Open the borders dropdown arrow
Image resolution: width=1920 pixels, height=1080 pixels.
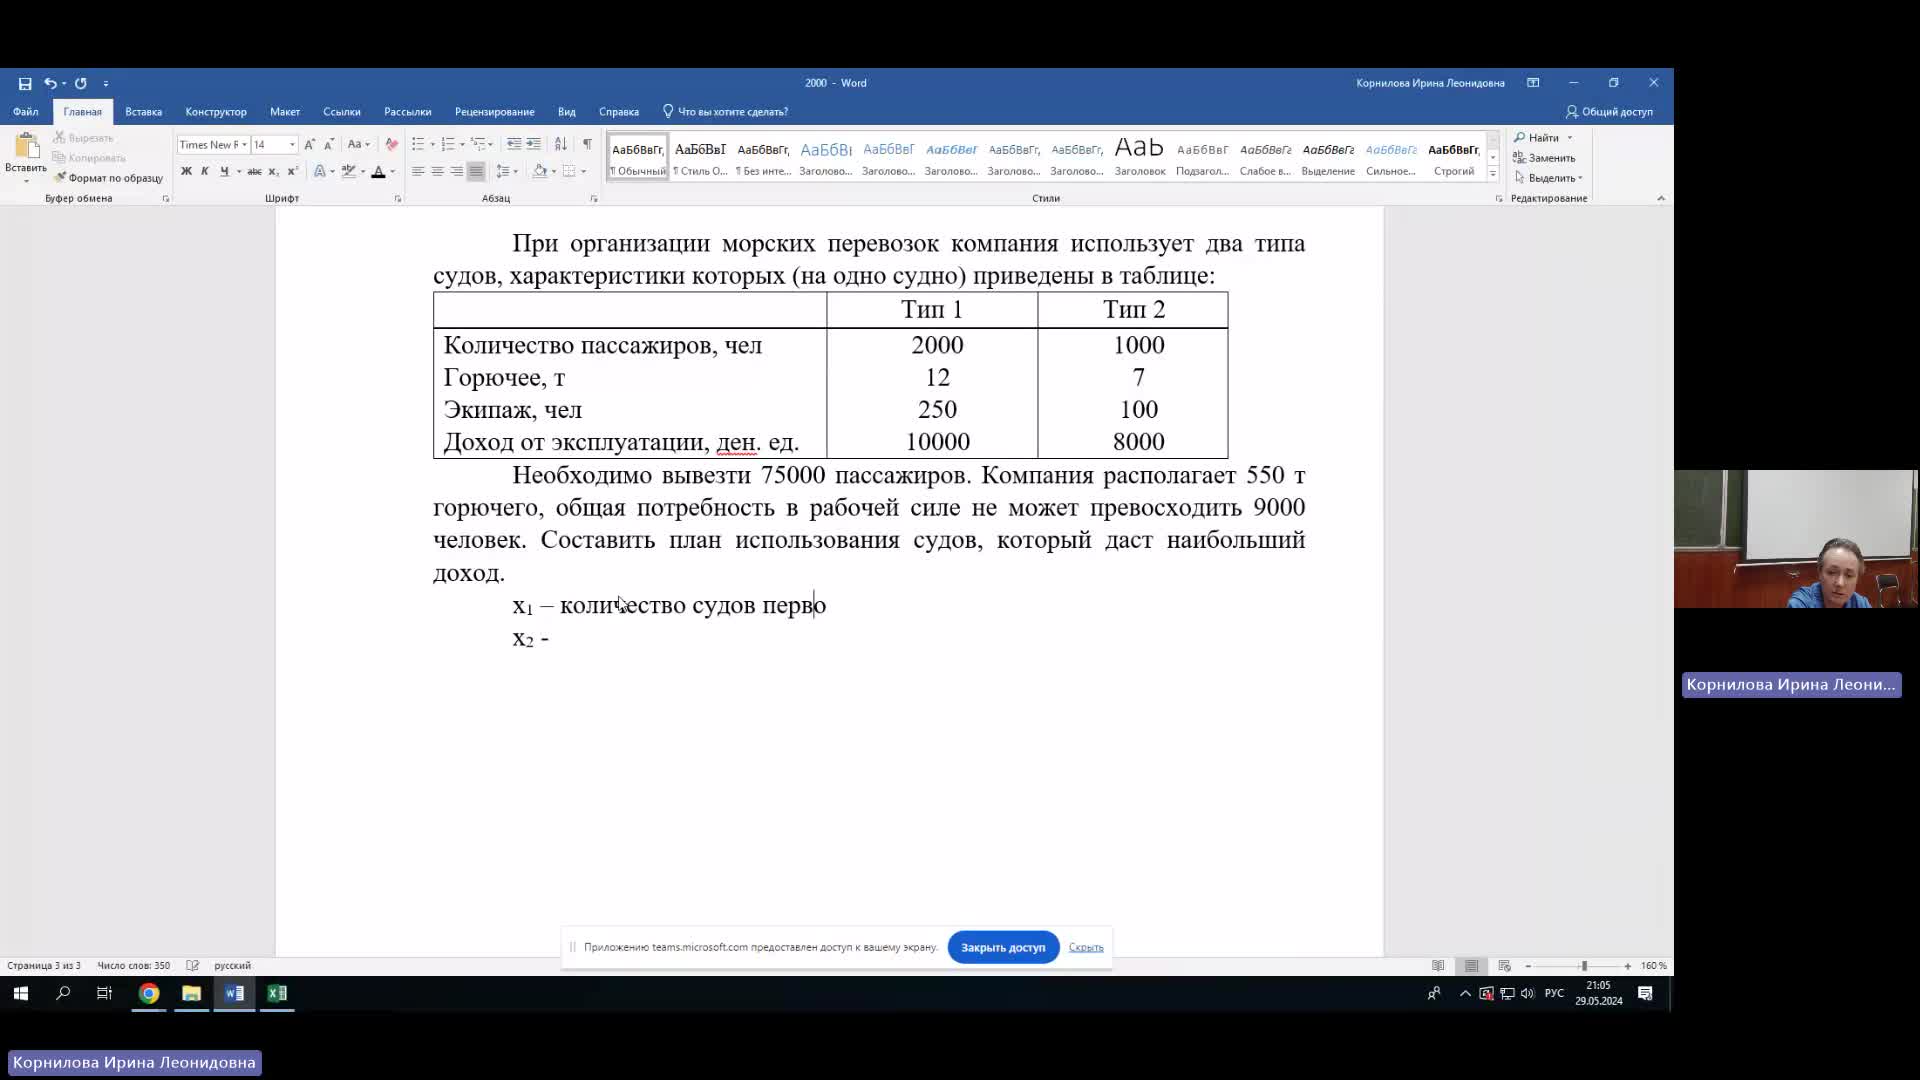click(583, 171)
